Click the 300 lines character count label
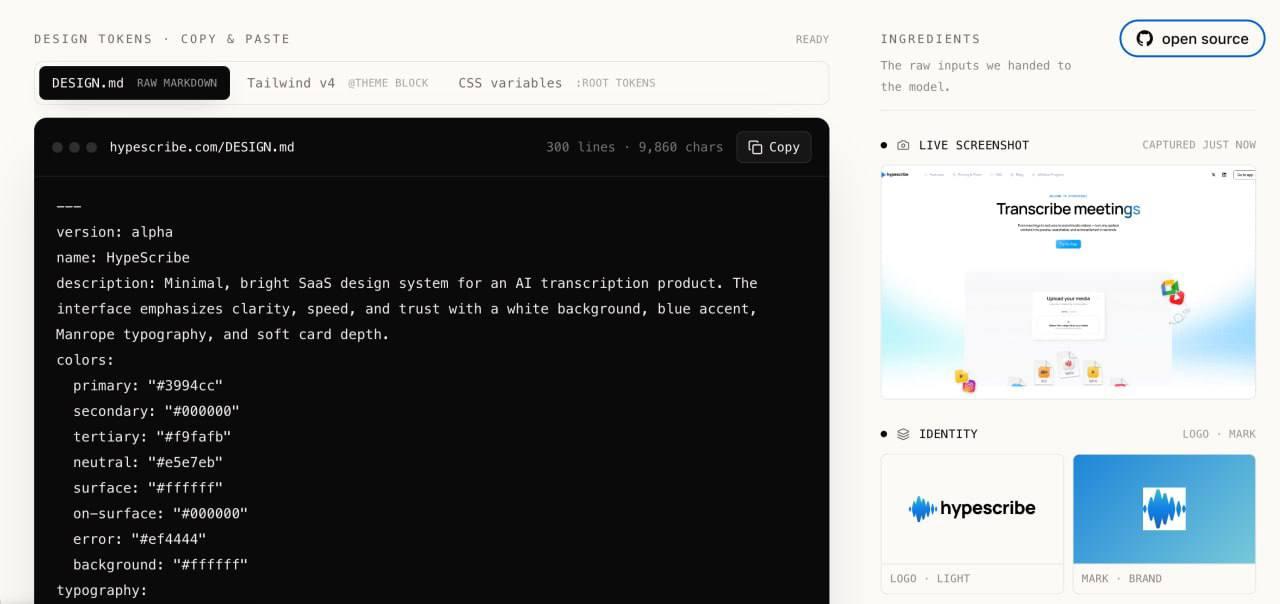 point(634,147)
